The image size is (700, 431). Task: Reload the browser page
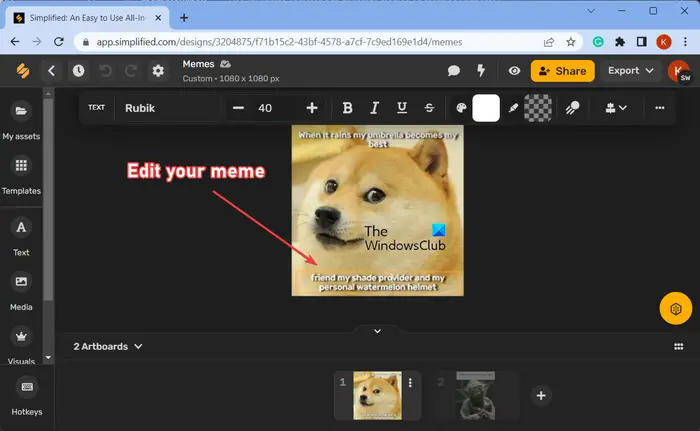(x=59, y=42)
